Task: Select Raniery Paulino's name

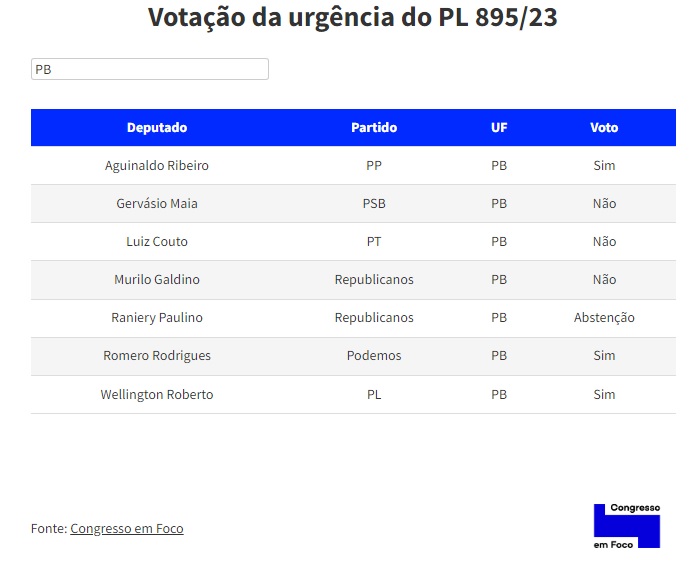Action: [x=157, y=317]
